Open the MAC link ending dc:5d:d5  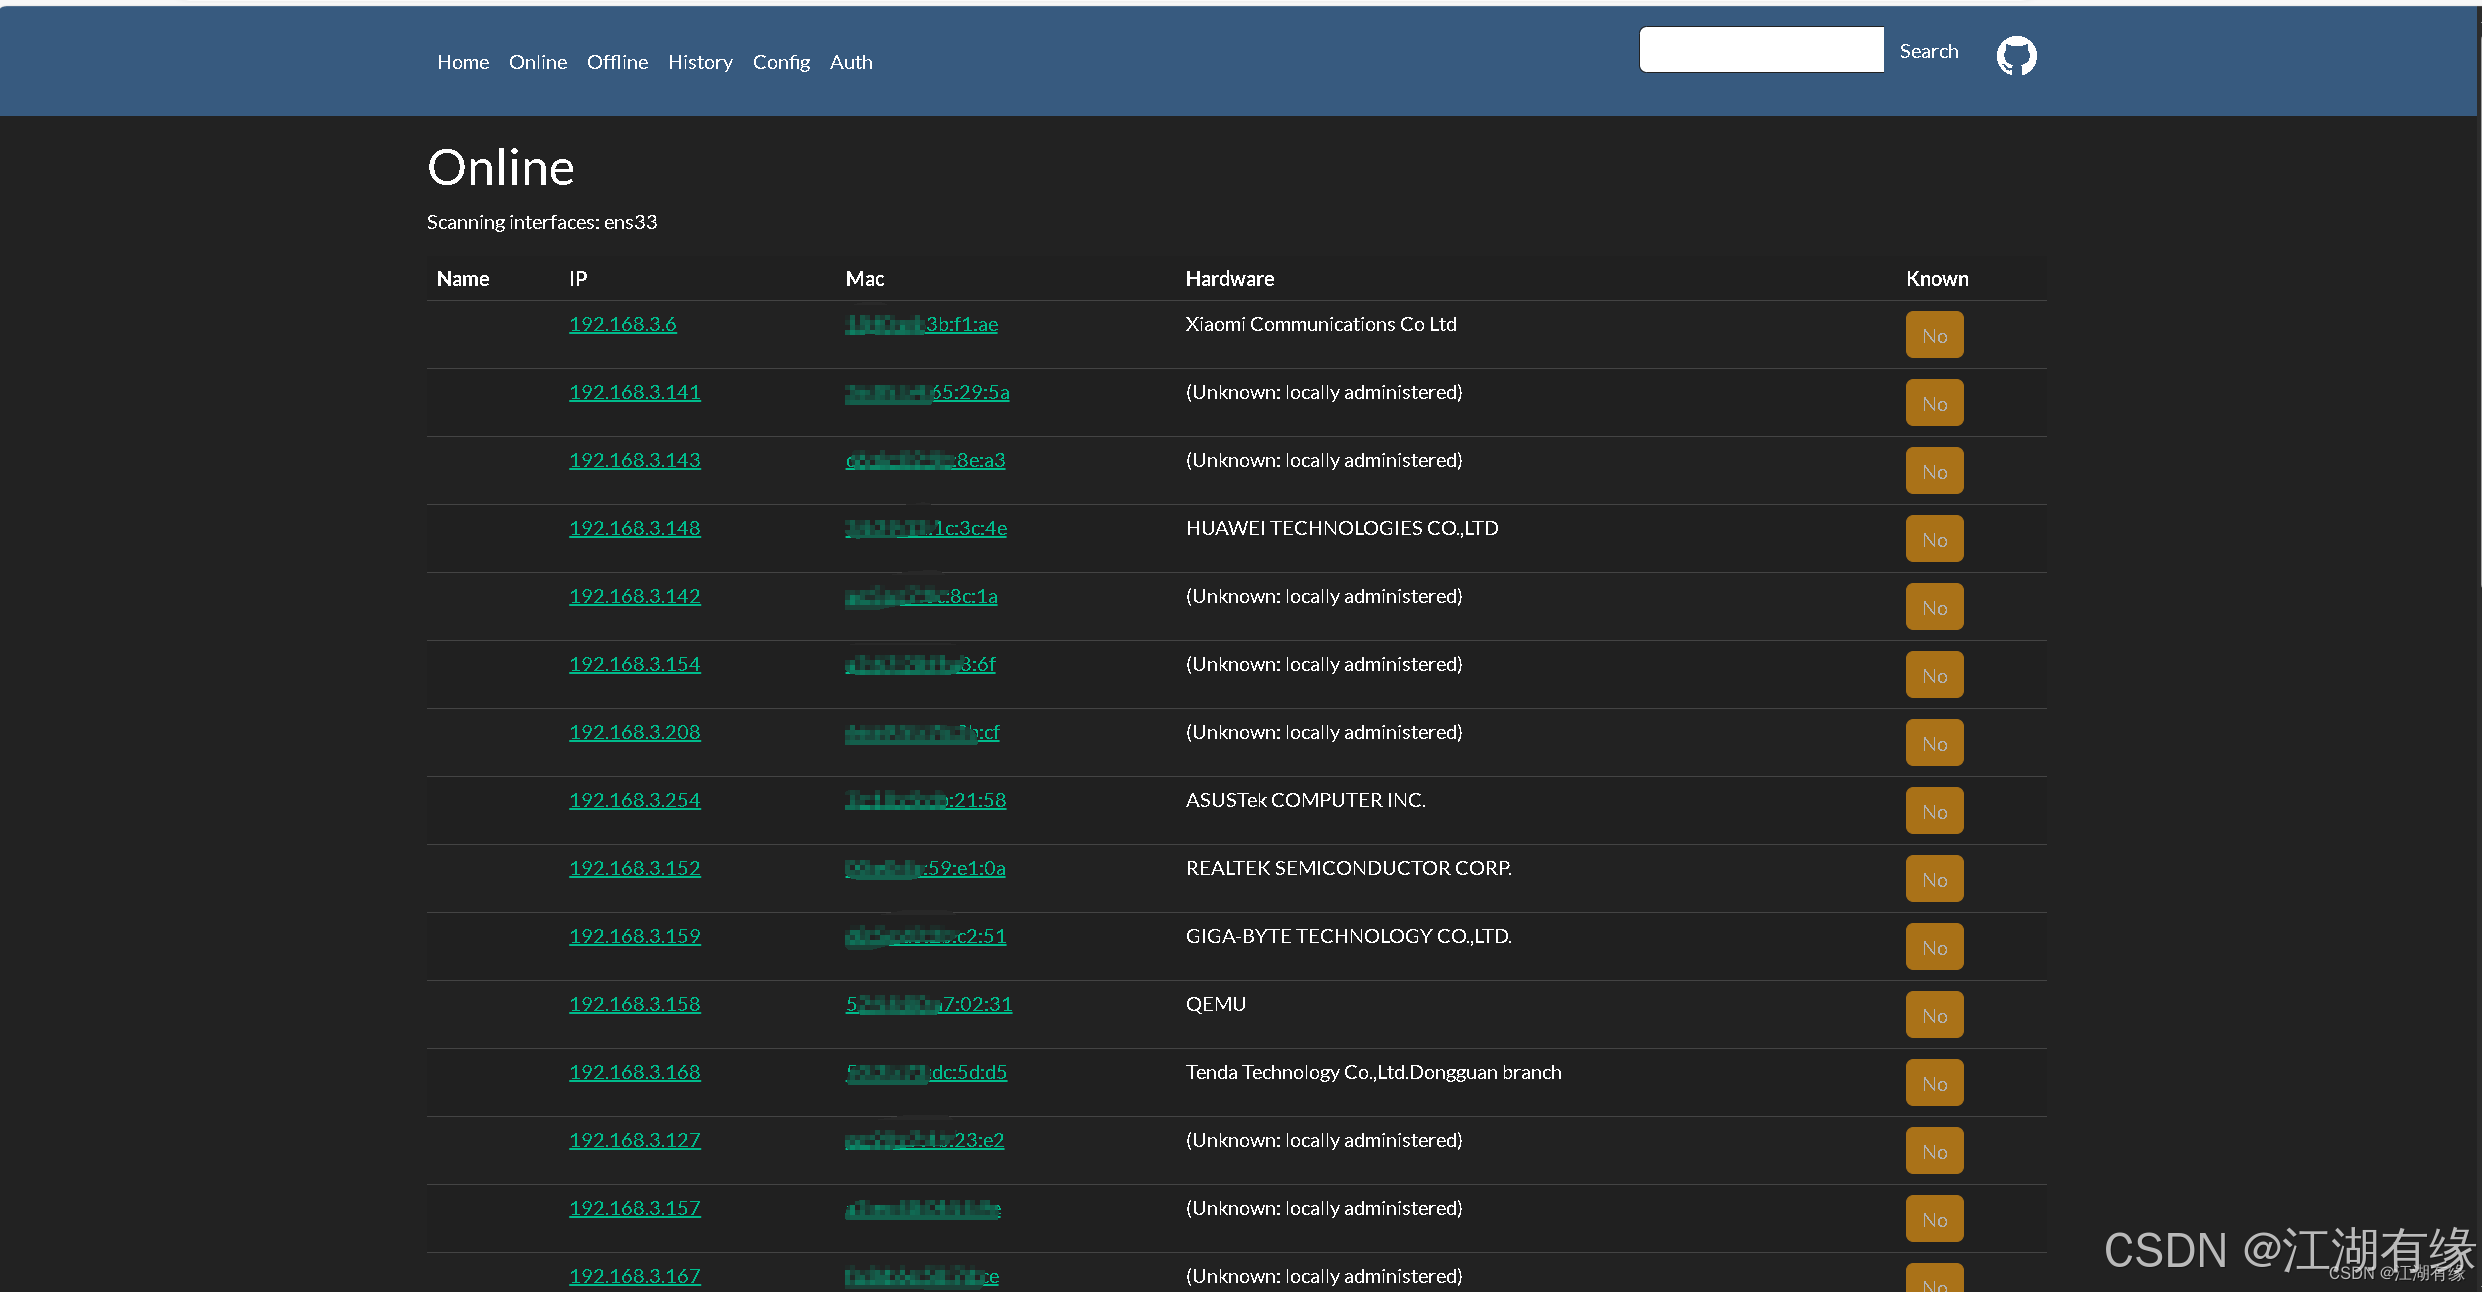click(926, 1072)
